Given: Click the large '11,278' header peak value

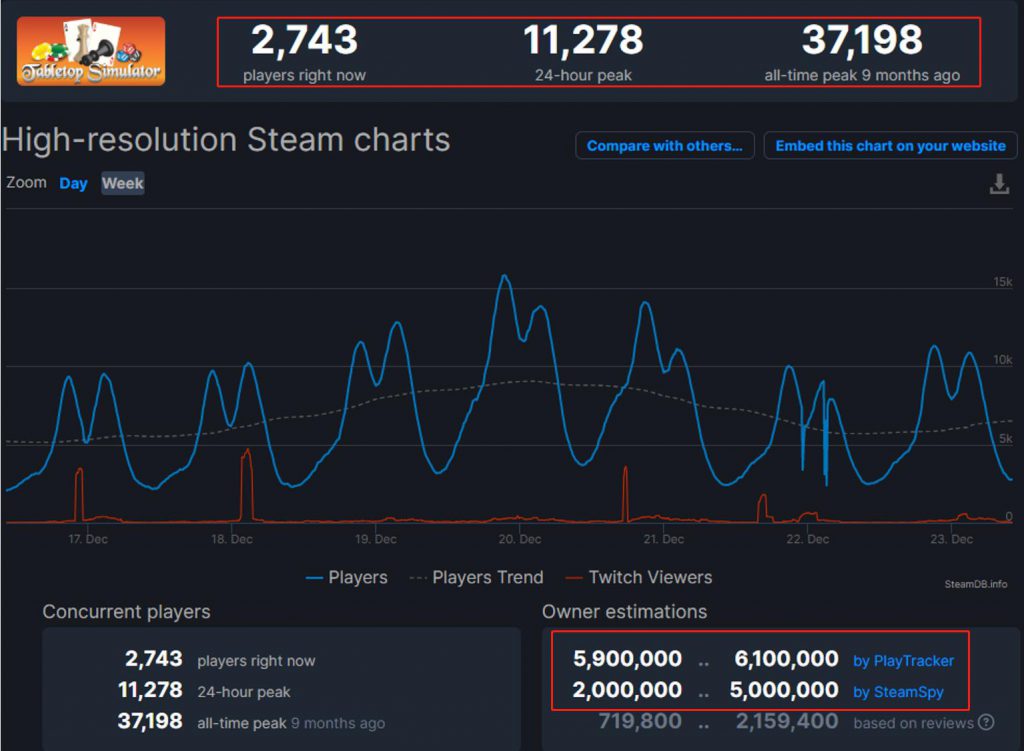Looking at the screenshot, I should click(583, 40).
